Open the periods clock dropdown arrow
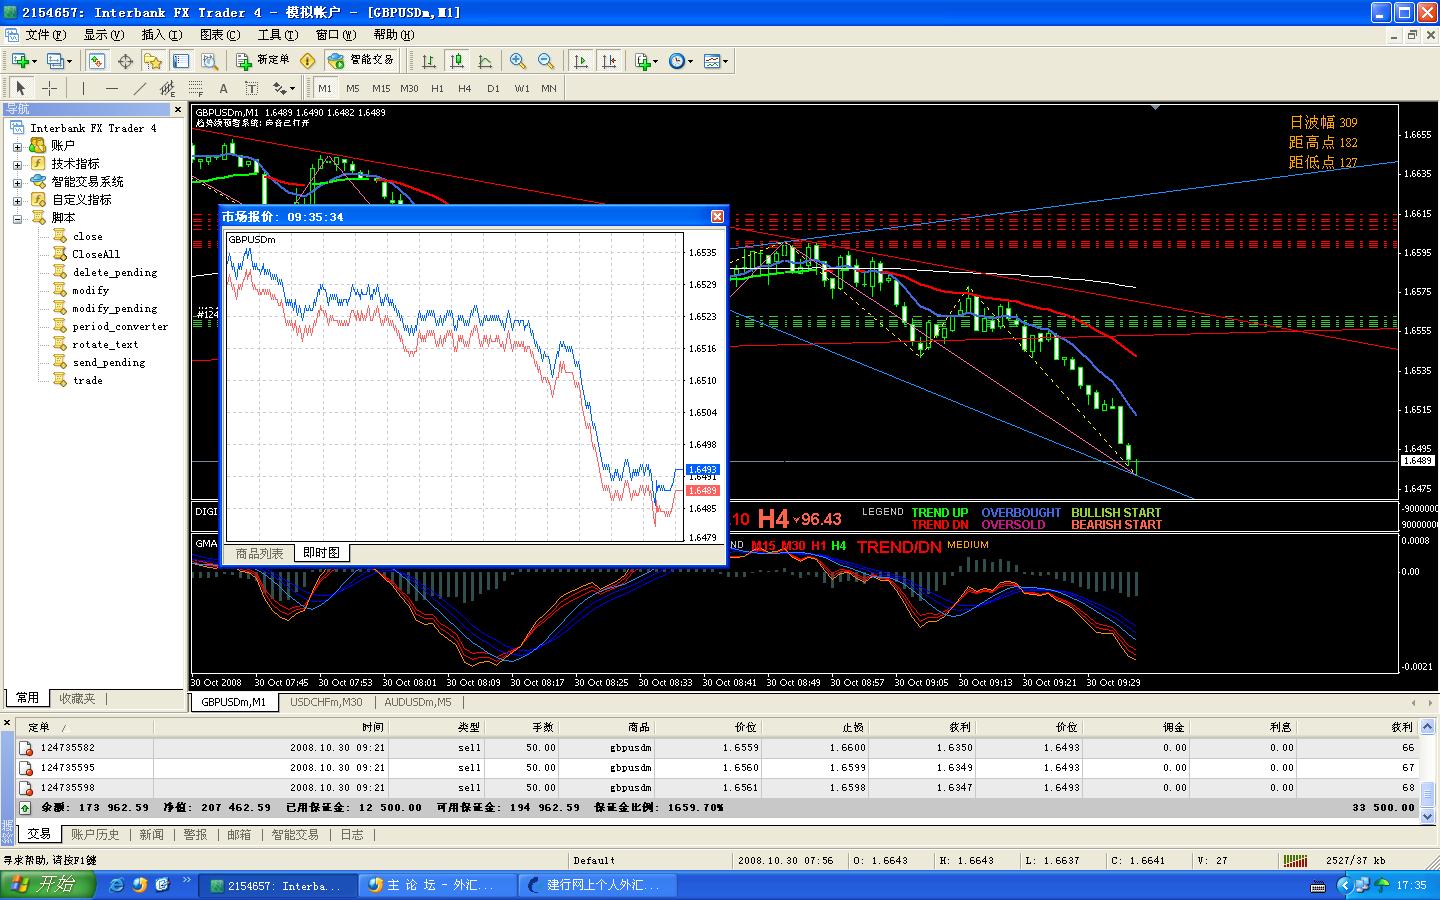 (x=690, y=61)
